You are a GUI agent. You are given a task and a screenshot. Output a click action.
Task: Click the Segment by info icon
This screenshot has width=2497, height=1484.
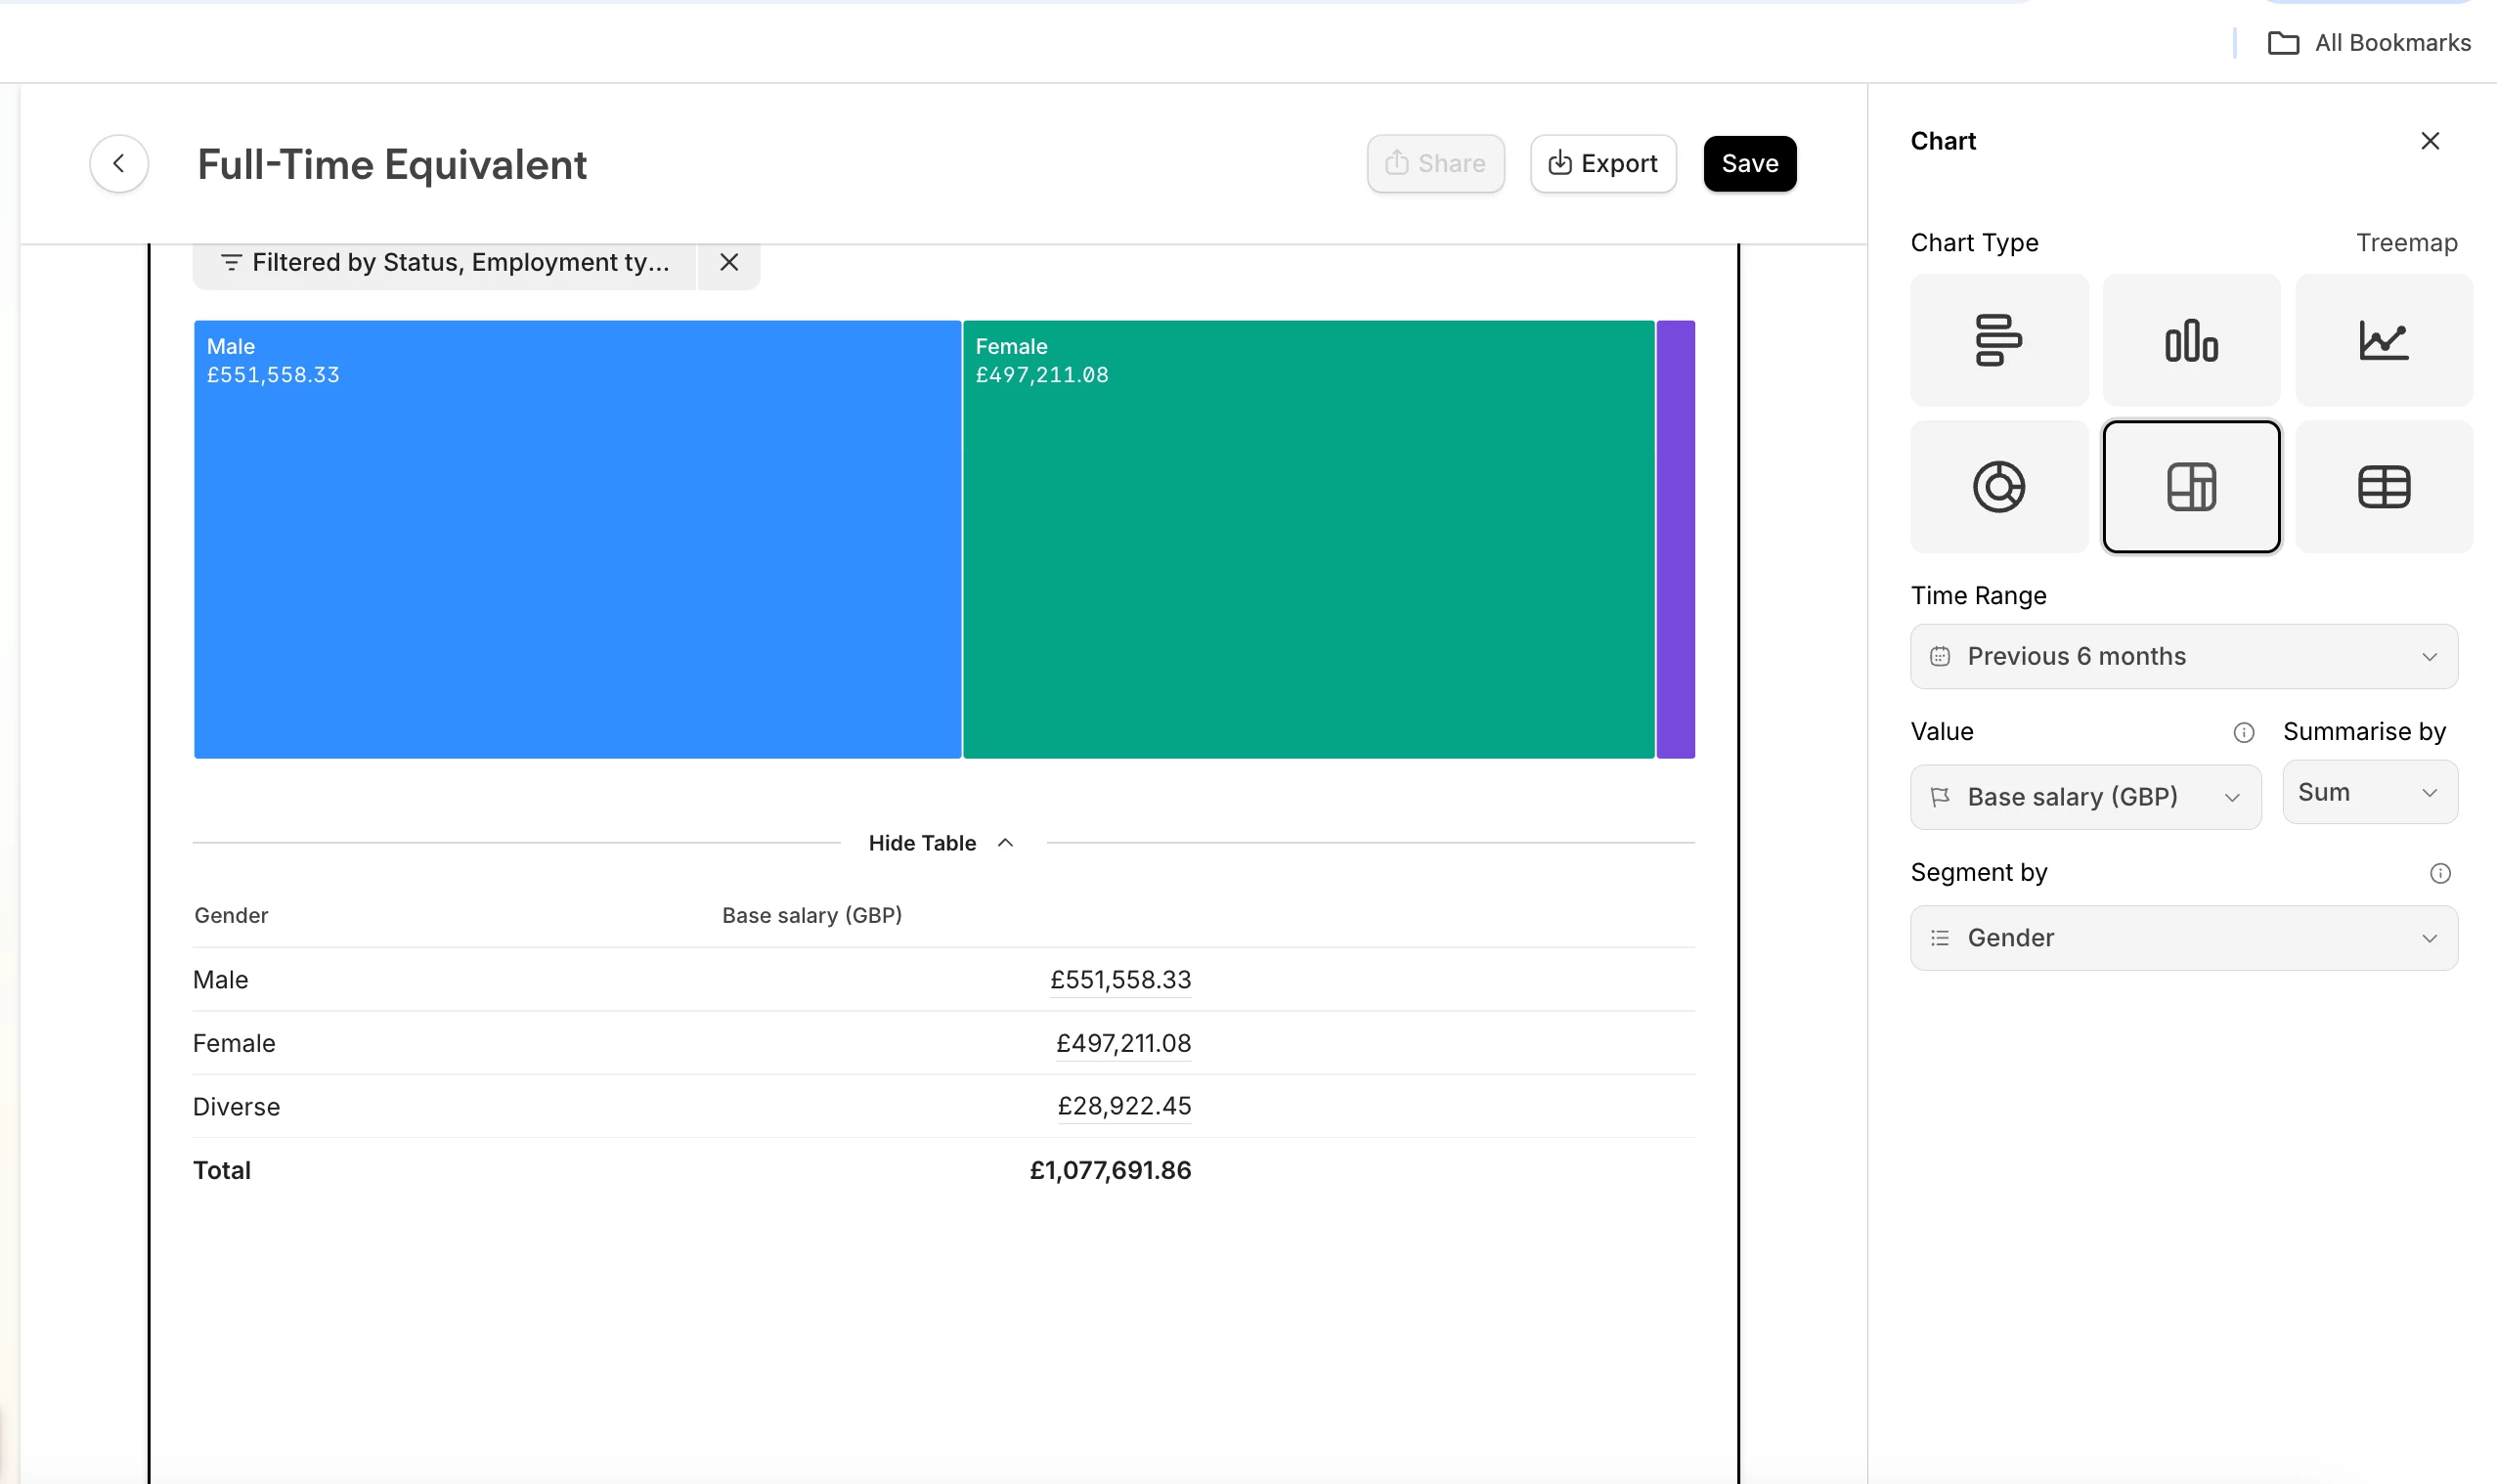pos(2439,873)
